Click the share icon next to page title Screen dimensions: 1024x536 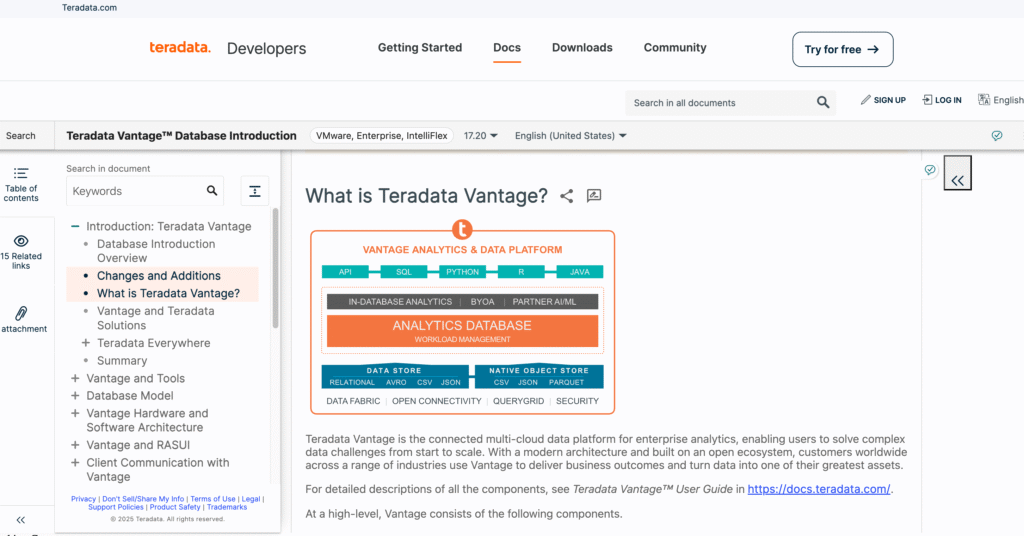(x=566, y=196)
